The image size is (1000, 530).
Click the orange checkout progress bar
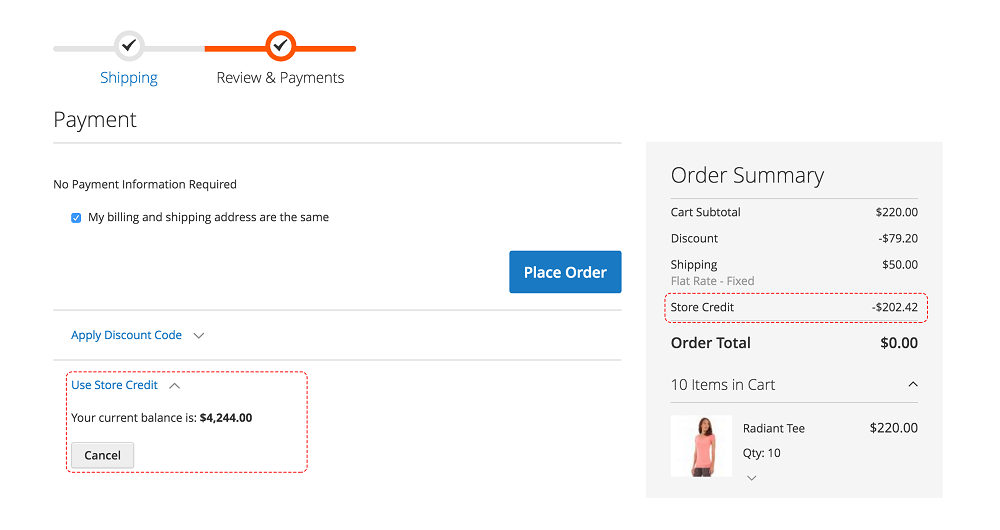click(x=330, y=48)
